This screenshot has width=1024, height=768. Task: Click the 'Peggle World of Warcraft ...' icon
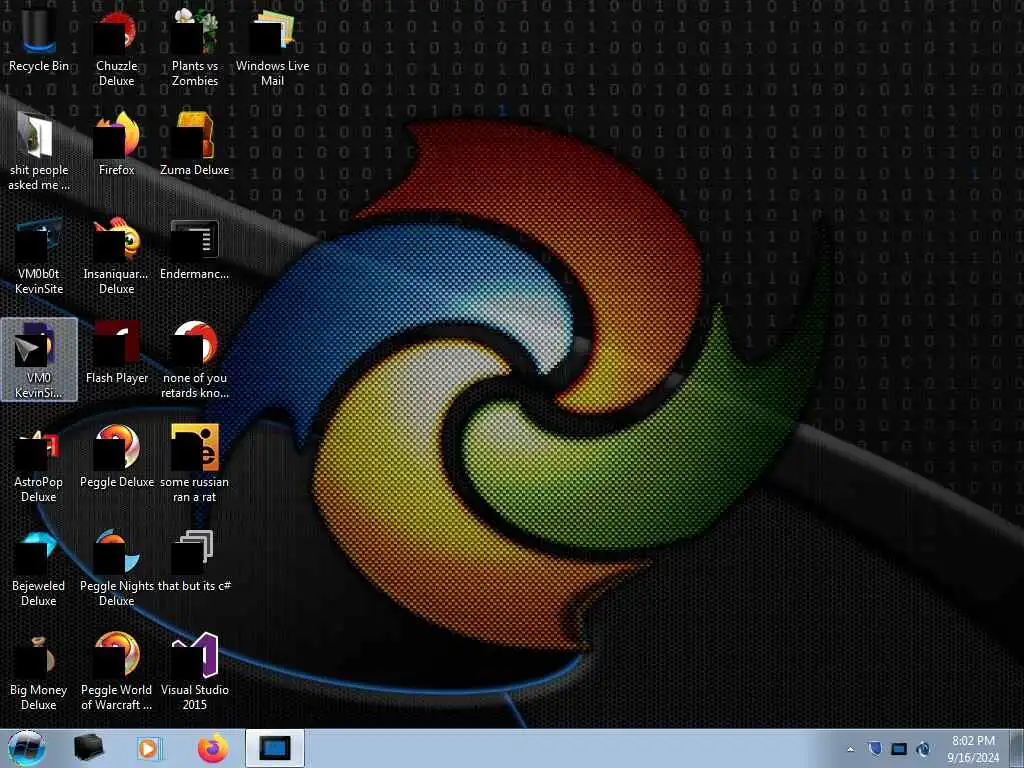(x=116, y=671)
